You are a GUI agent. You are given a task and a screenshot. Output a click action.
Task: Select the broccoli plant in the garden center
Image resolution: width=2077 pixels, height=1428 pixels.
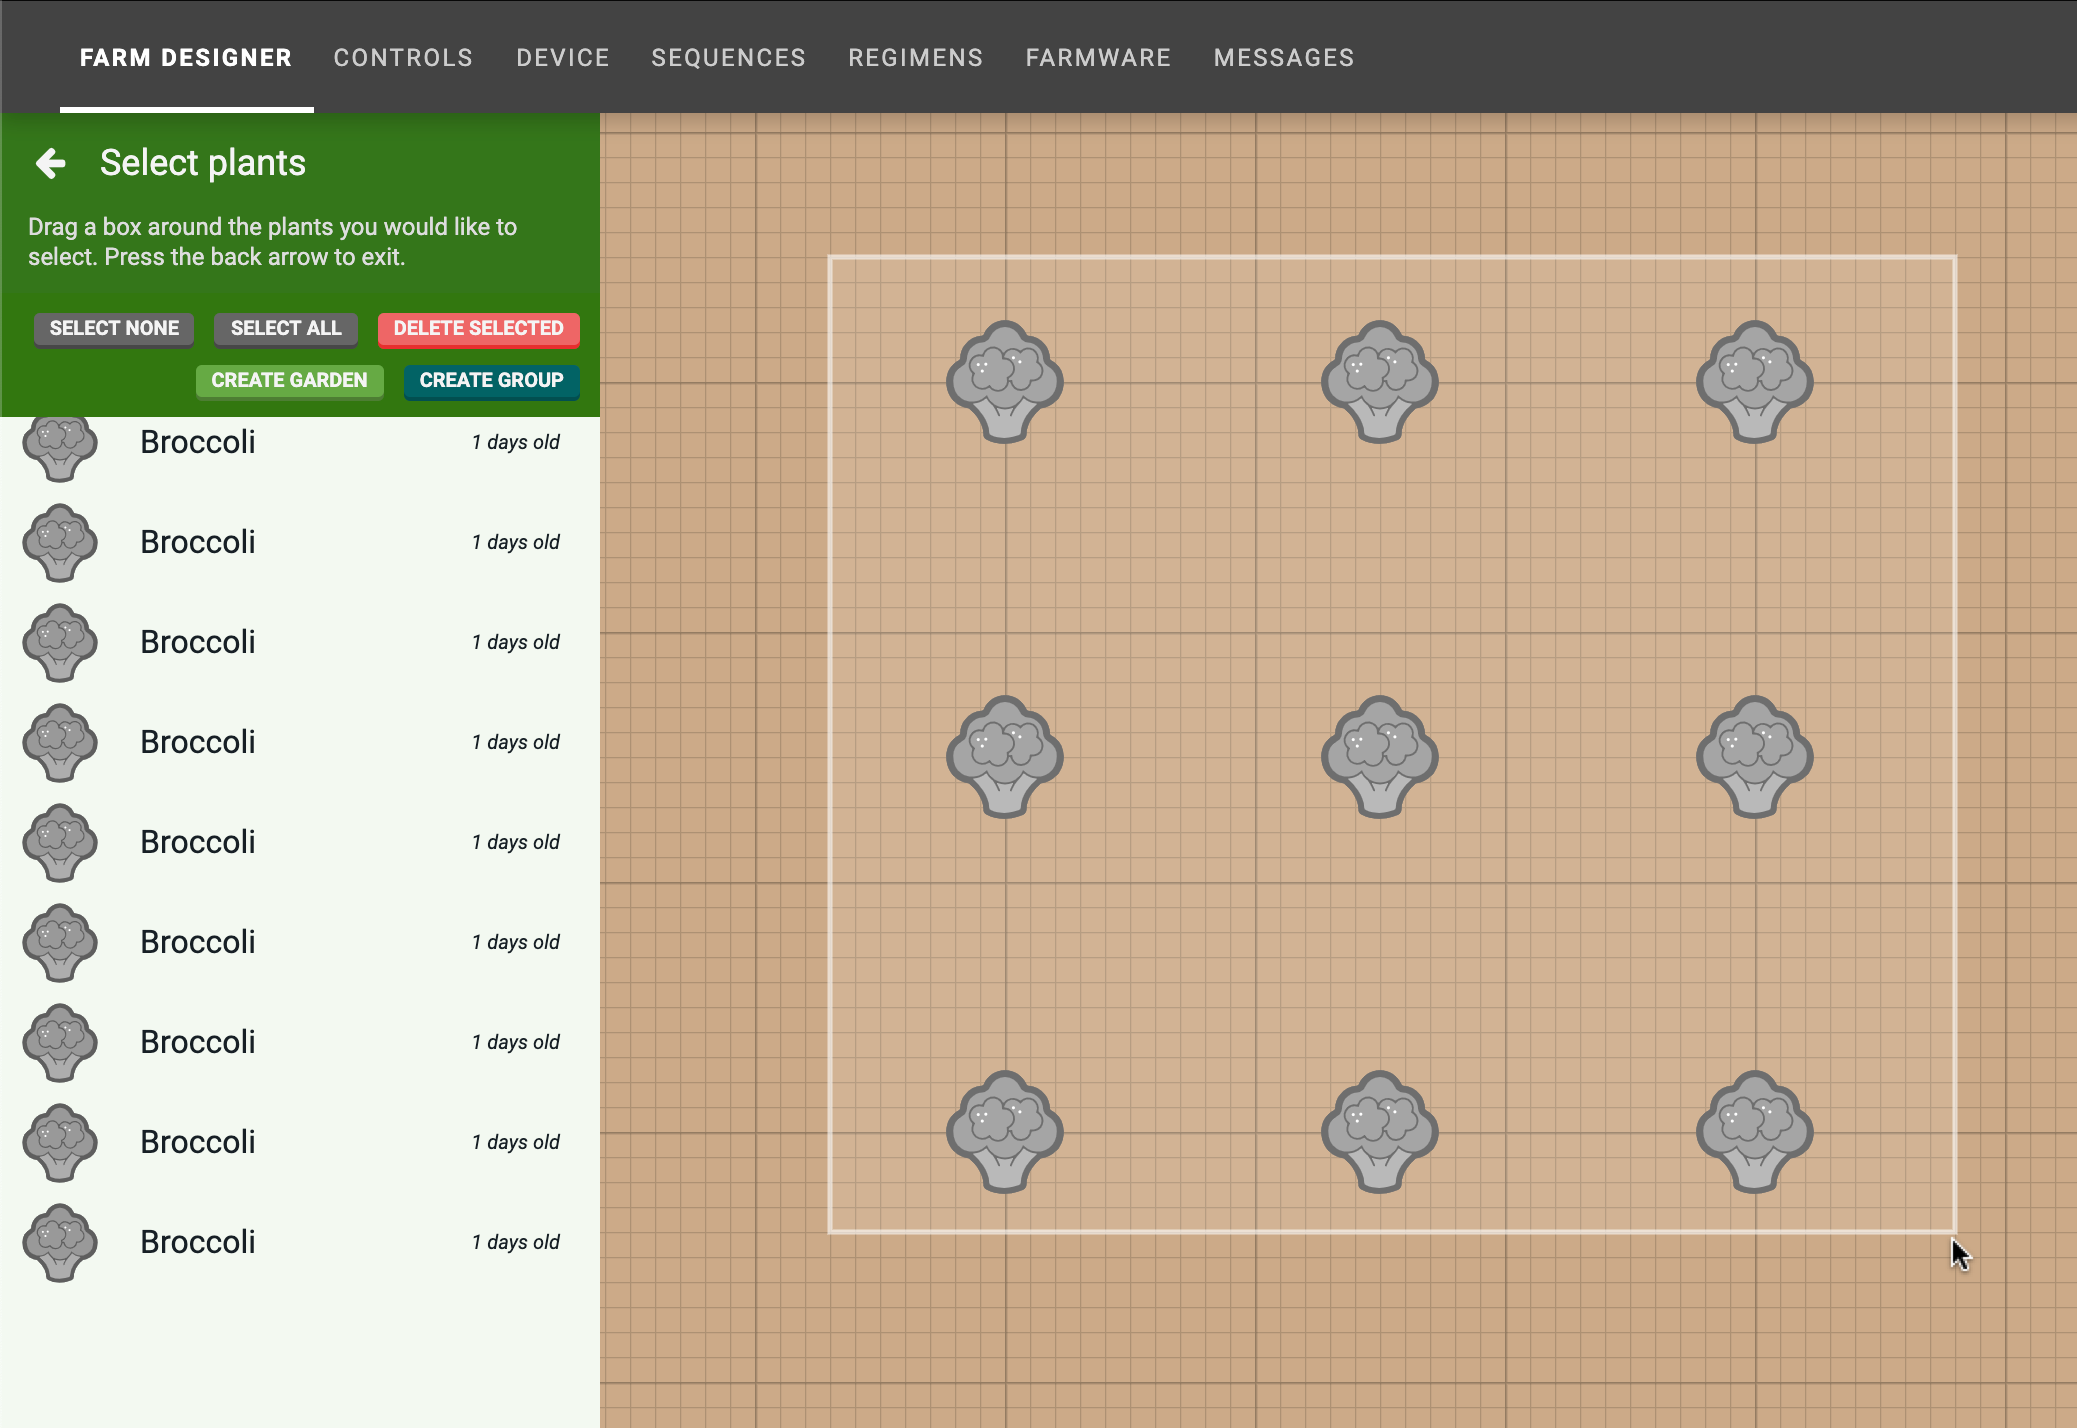1379,757
